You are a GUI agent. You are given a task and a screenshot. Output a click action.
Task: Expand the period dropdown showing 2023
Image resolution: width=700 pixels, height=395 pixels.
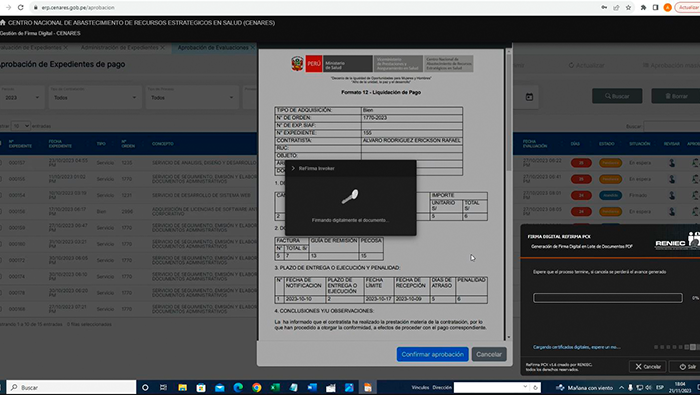point(22,97)
